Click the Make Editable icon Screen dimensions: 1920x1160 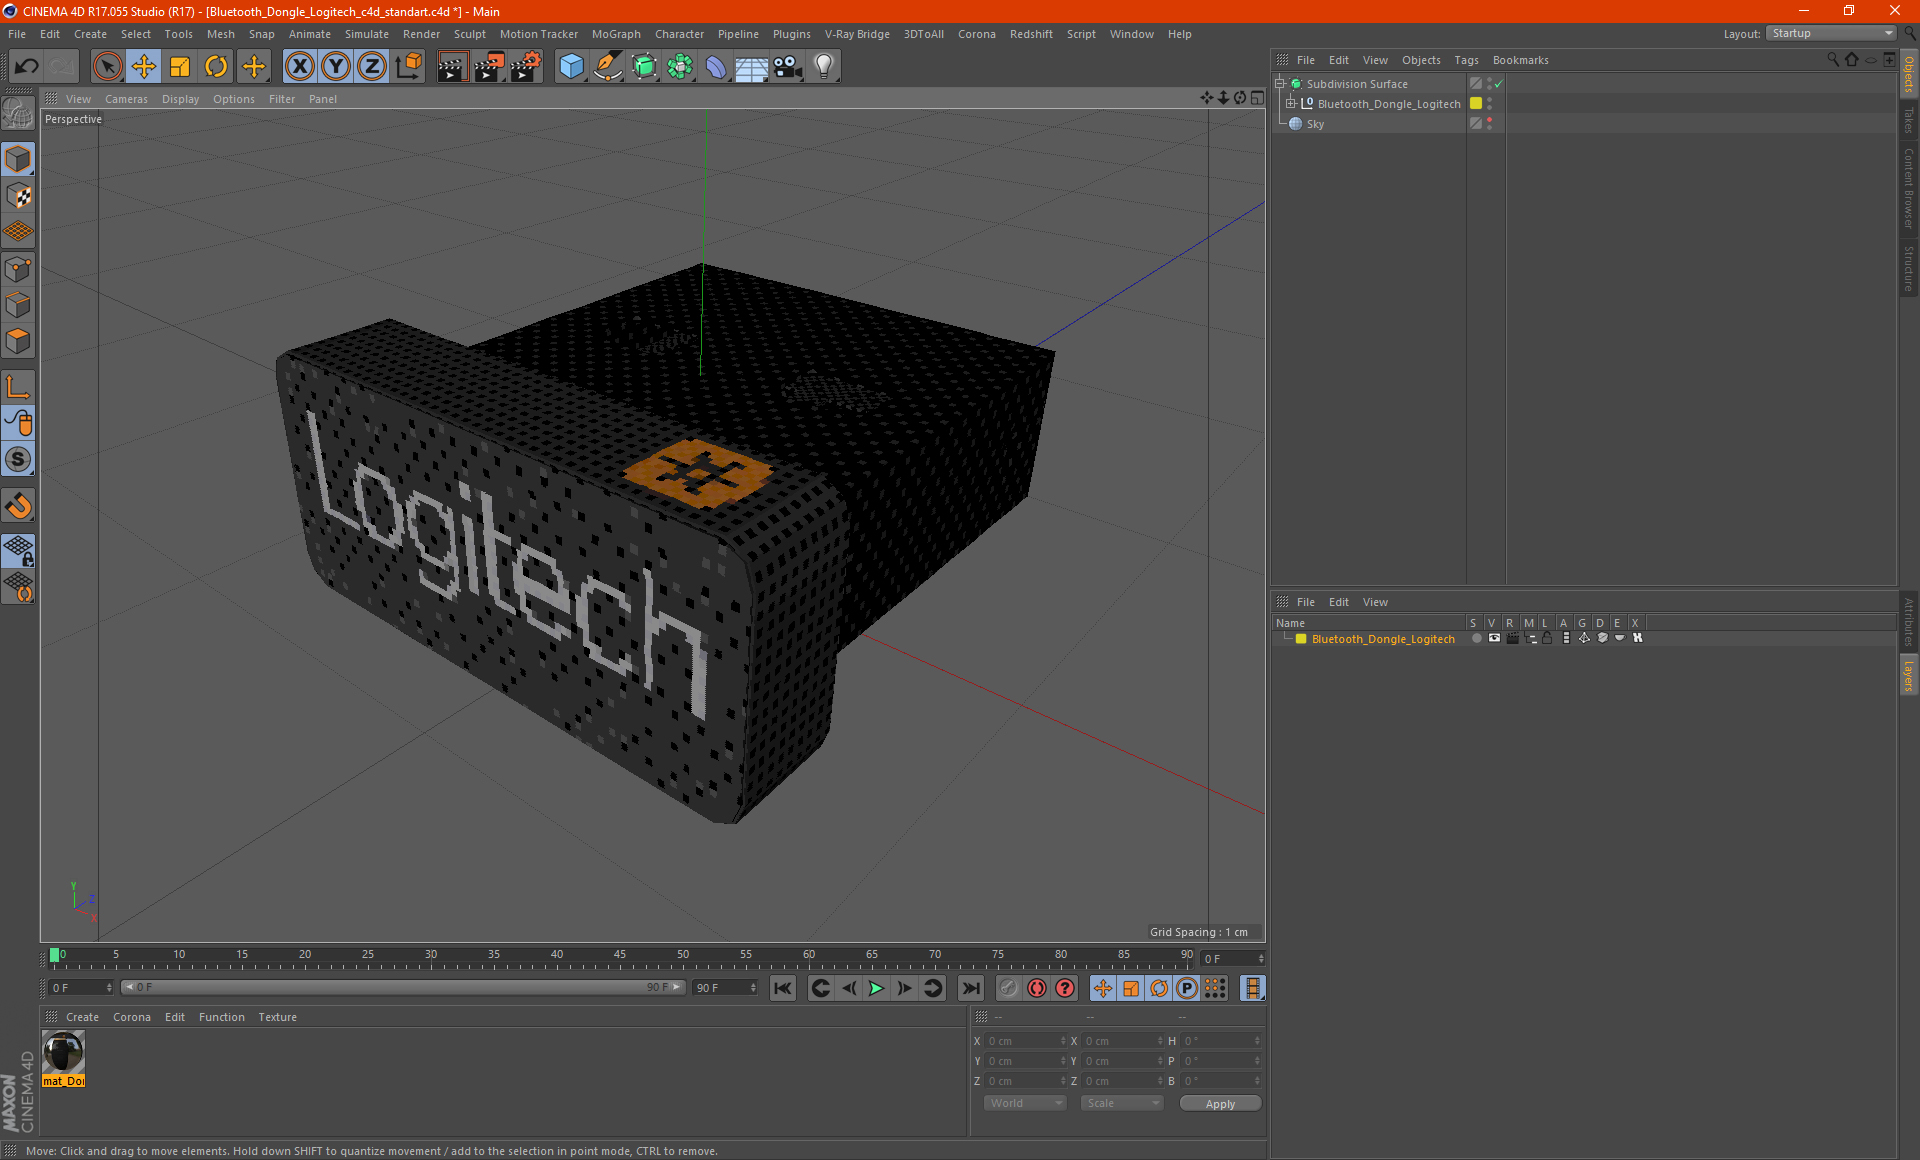(x=18, y=113)
